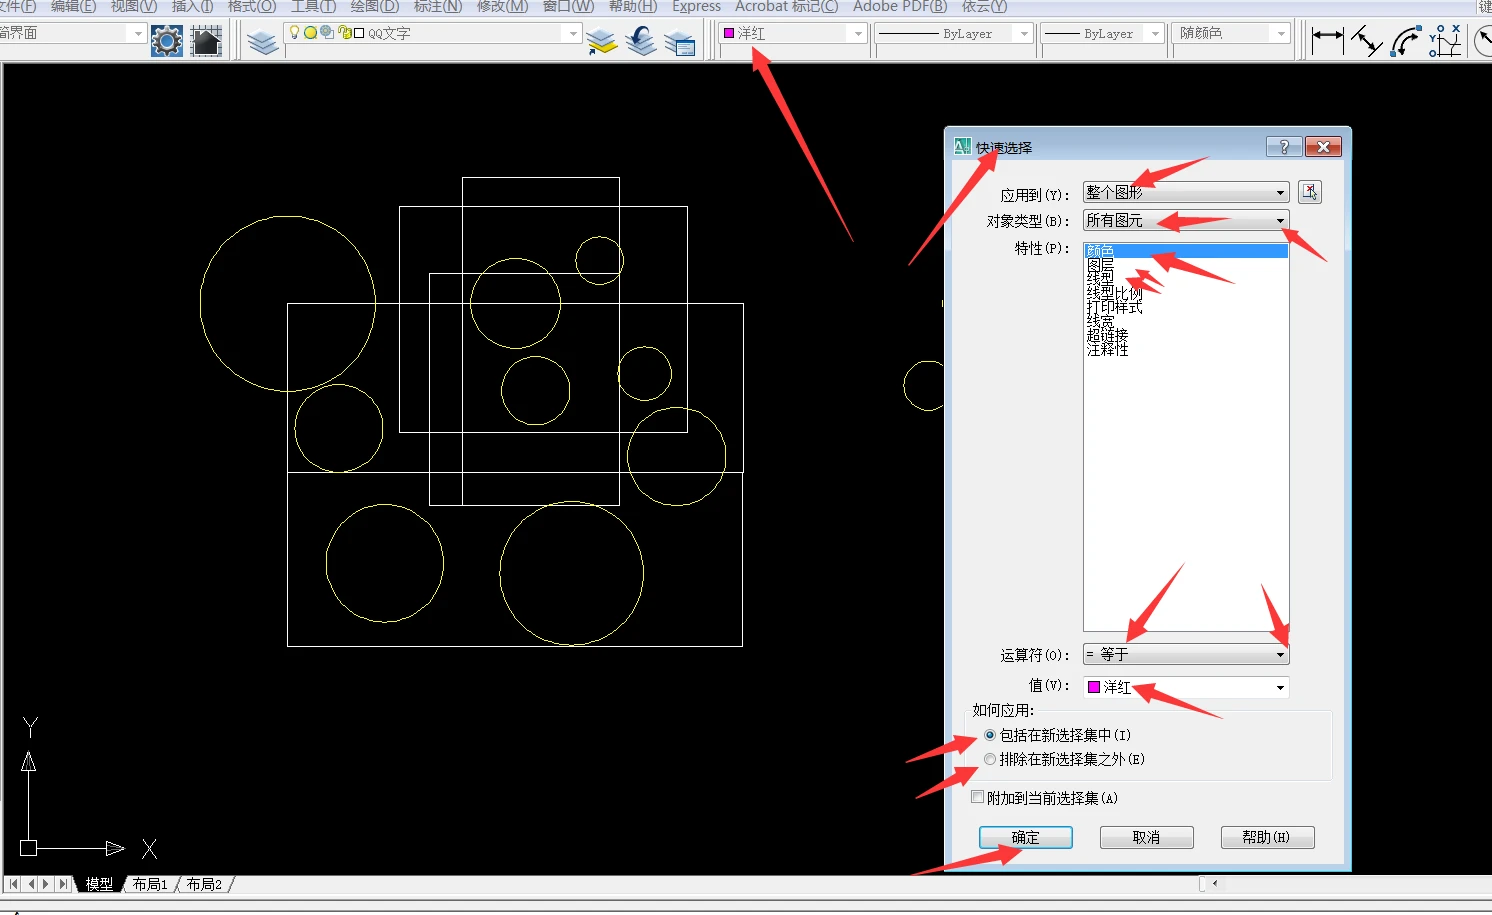Viewport: 1492px width, 915px height.
Task: Open the 对象类型 dropdown showing 所有图元
Action: coord(1186,220)
